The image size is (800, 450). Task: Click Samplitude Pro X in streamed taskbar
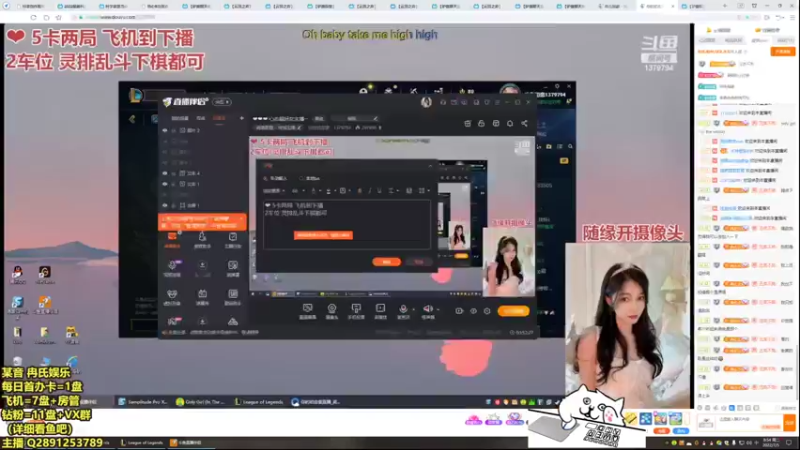(143, 402)
